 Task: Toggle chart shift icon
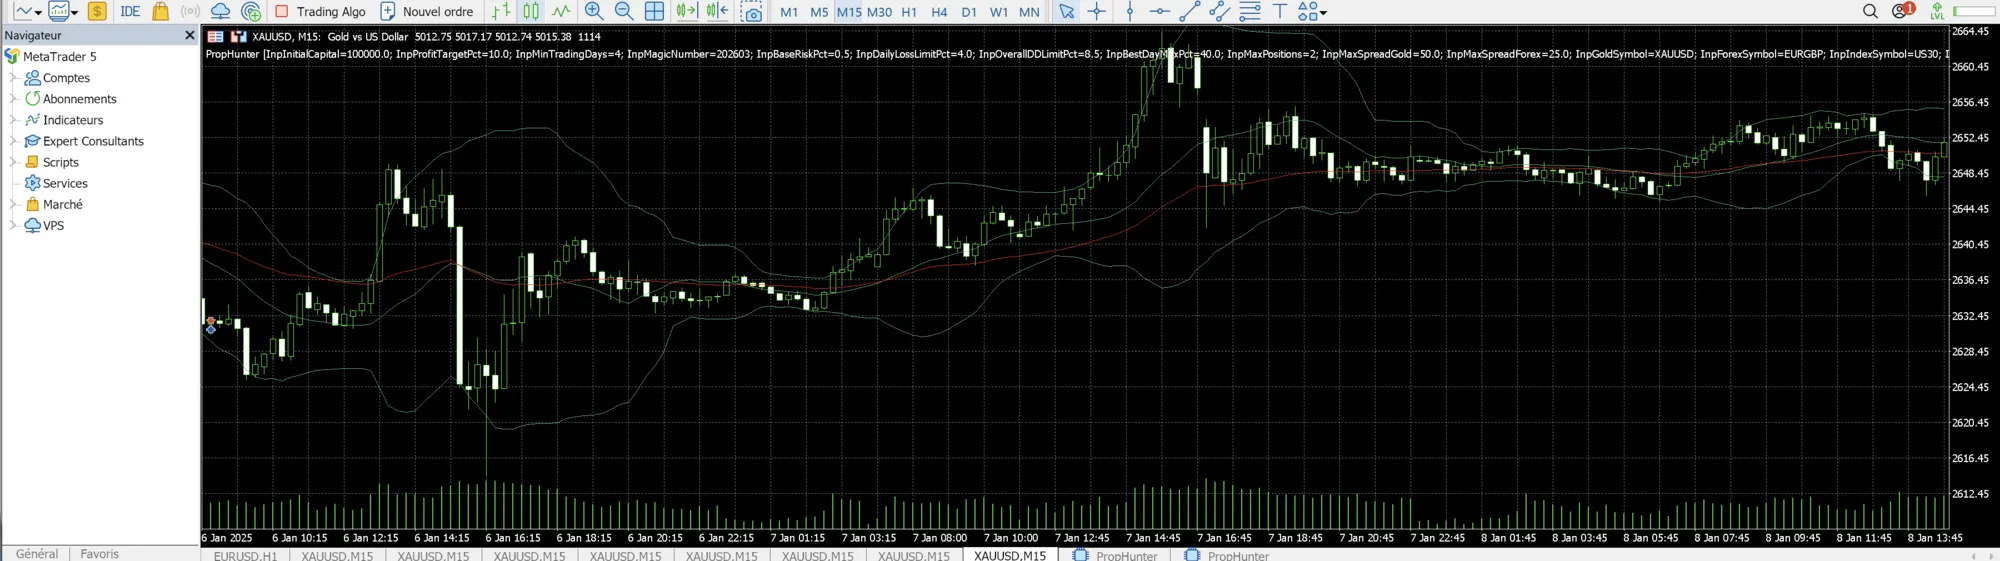click(x=717, y=11)
